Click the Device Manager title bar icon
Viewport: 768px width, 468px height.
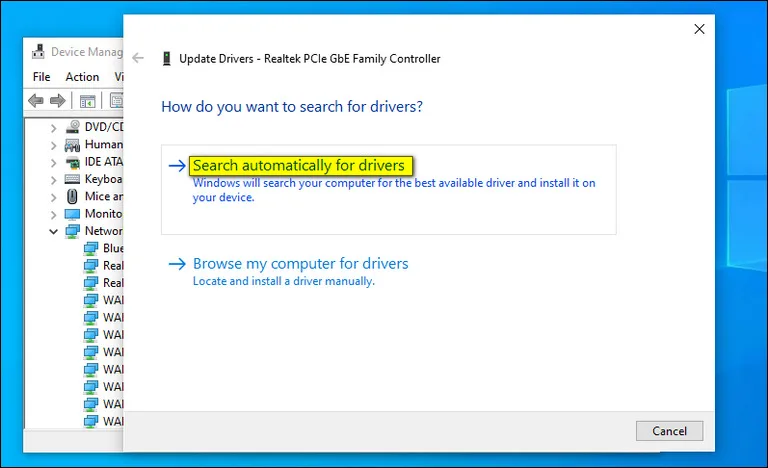(x=38, y=51)
